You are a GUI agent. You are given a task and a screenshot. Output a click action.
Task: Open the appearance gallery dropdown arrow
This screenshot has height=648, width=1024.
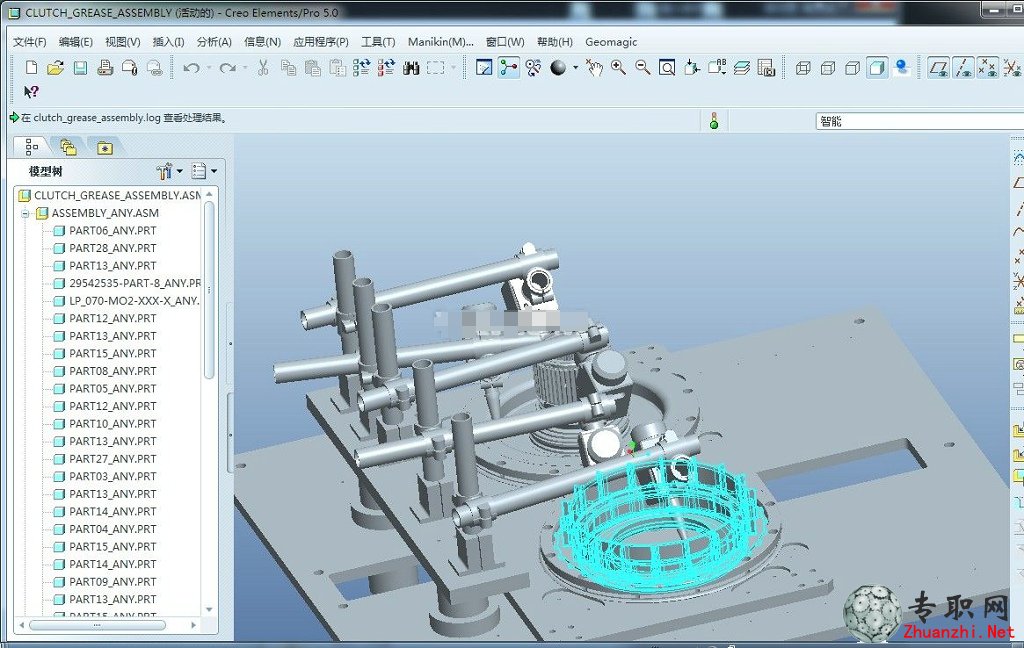[x=575, y=67]
